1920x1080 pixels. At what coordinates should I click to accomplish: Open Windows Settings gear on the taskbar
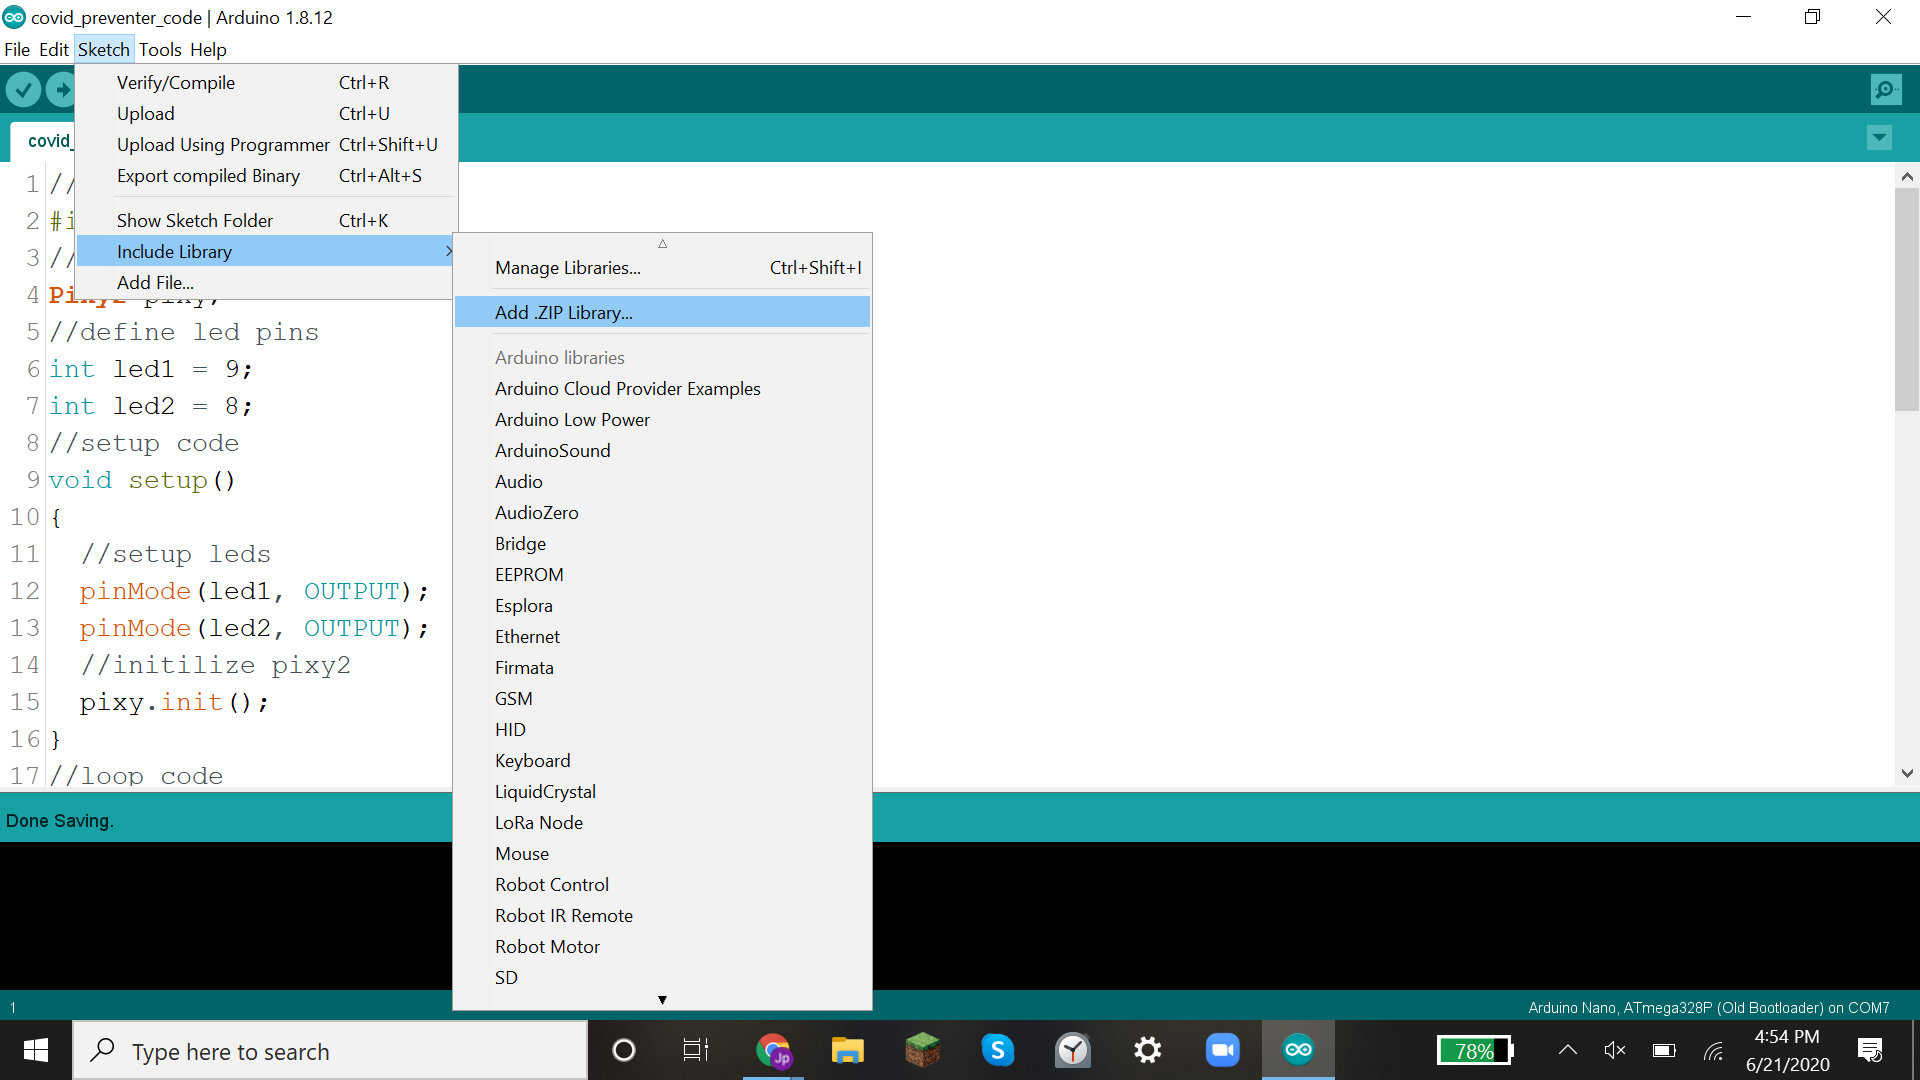[1147, 1050]
